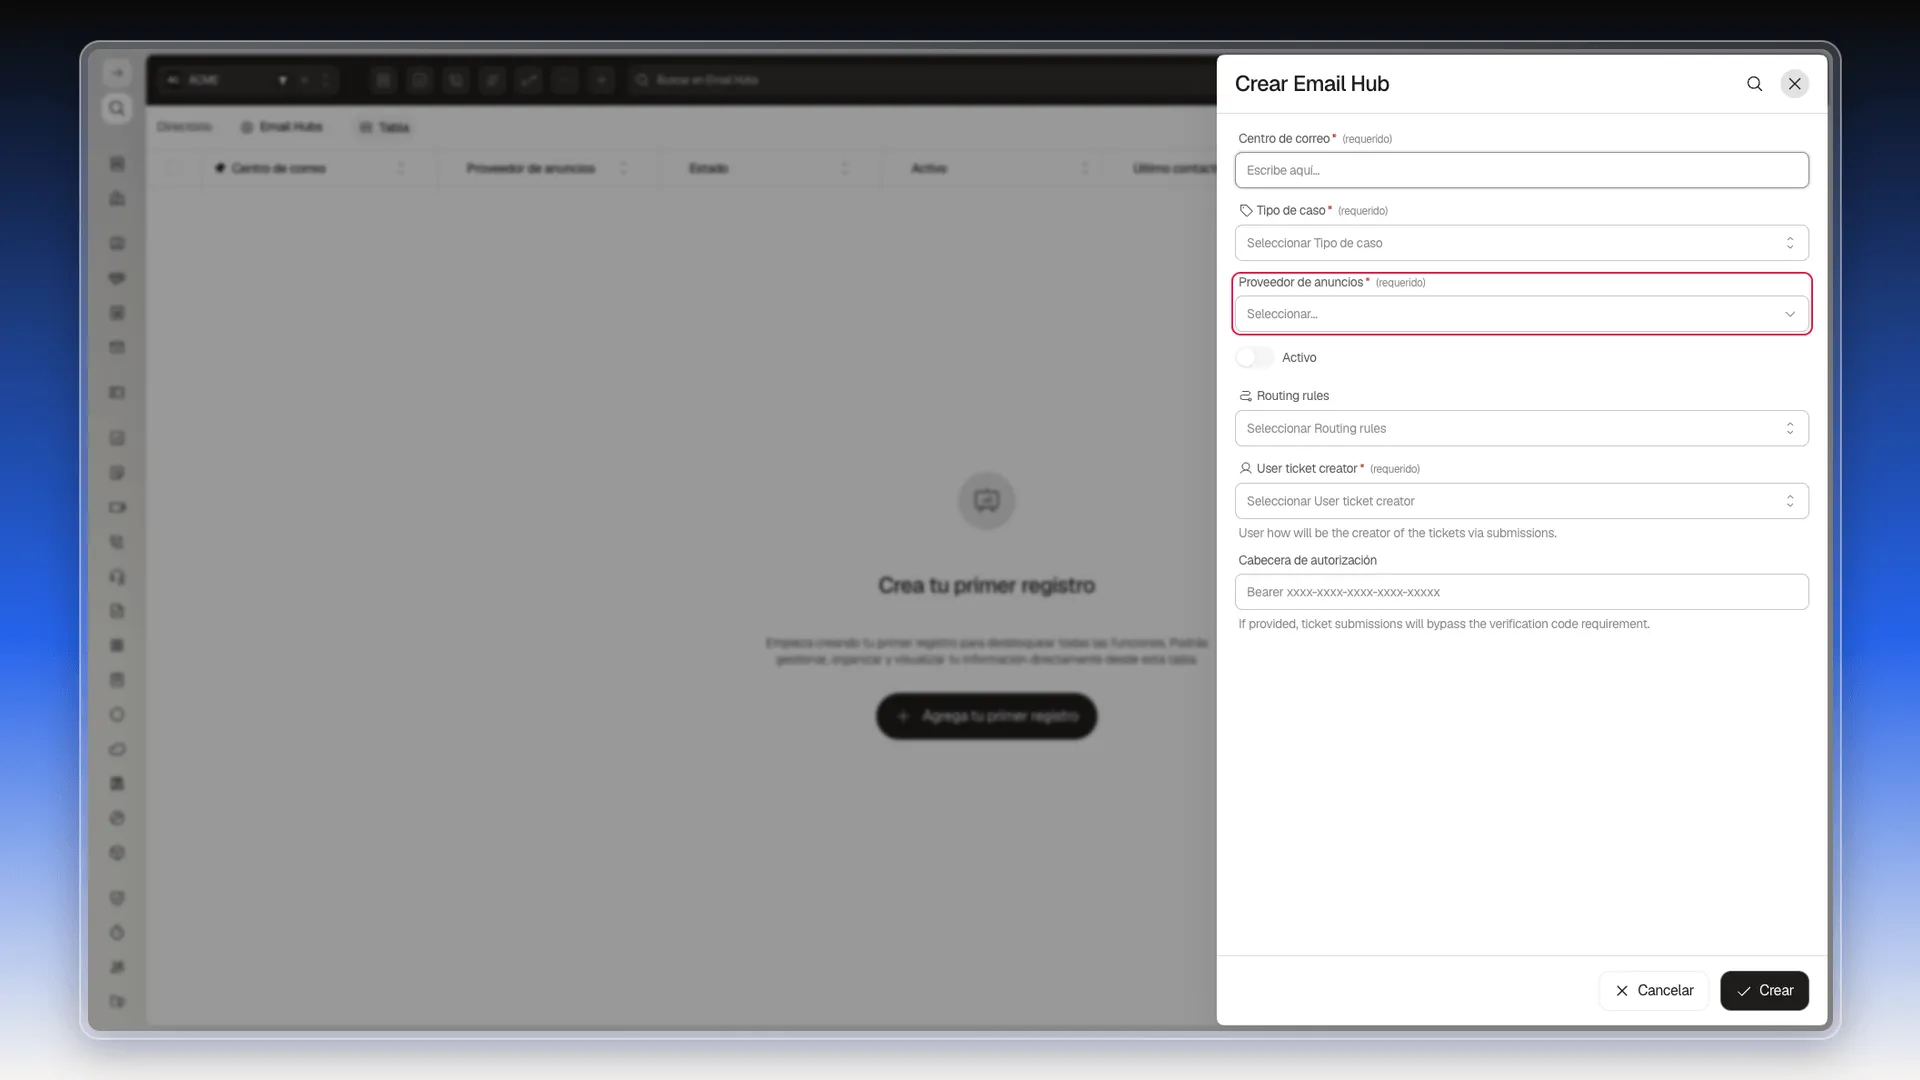Click the Estado column header in background table
The height and width of the screenshot is (1080, 1920).
[768, 168]
